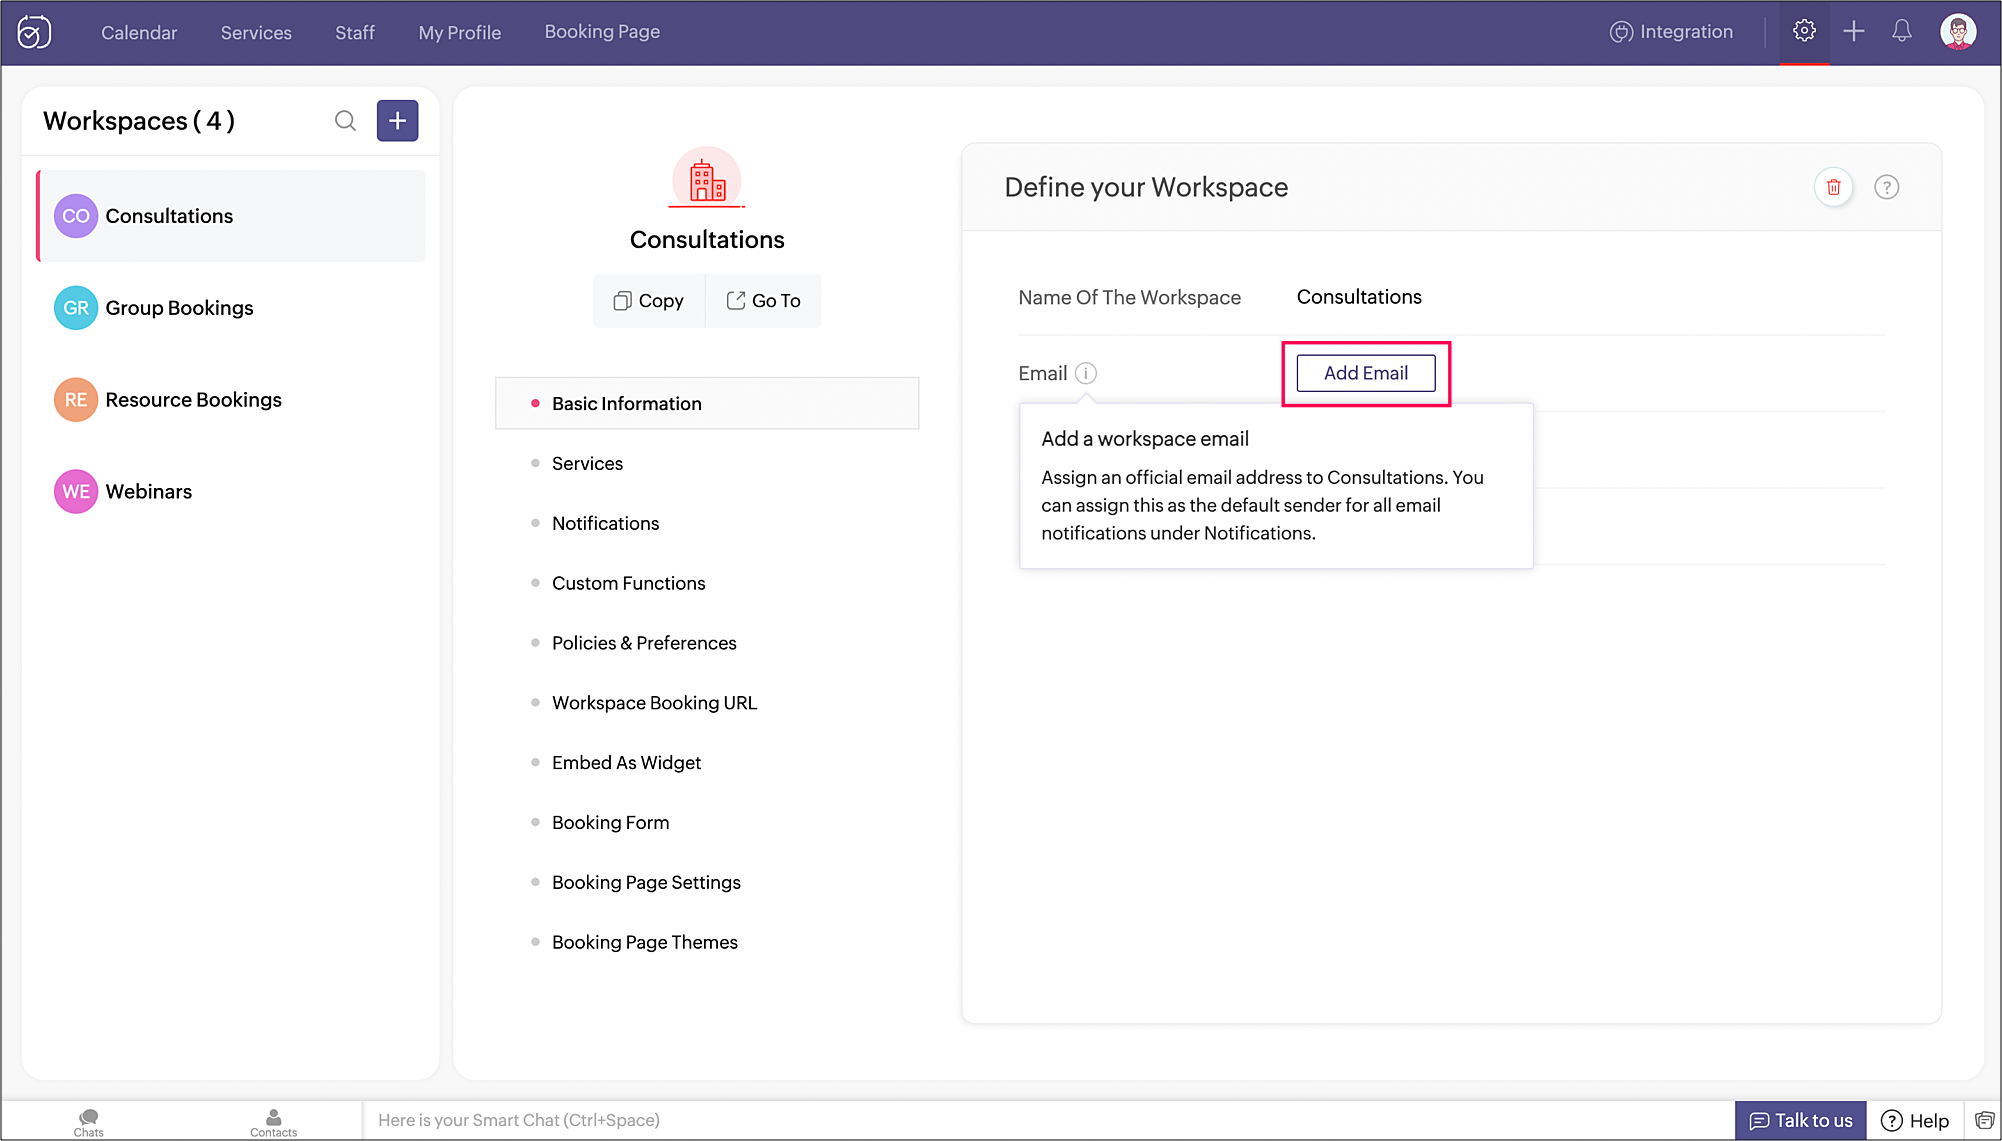The width and height of the screenshot is (2002, 1141).
Task: Open Policies & Preferences
Action: 644,643
